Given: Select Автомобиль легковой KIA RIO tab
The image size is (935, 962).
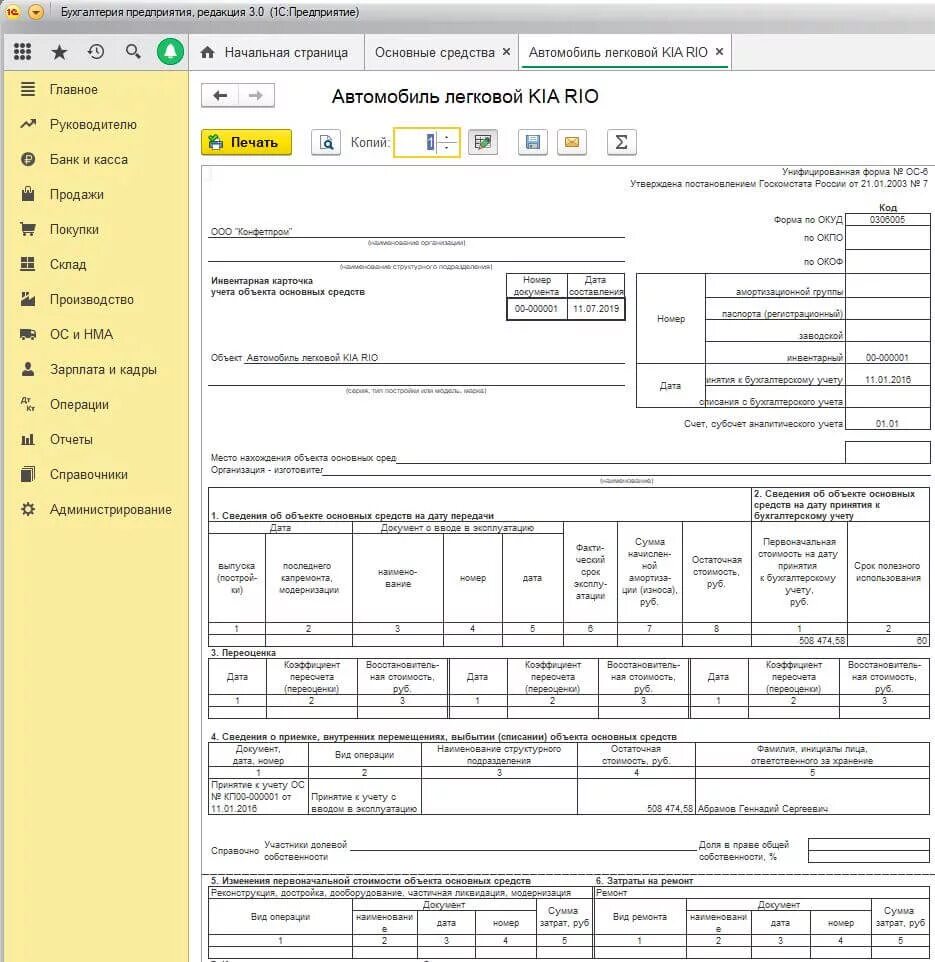Looking at the screenshot, I should pos(618,53).
